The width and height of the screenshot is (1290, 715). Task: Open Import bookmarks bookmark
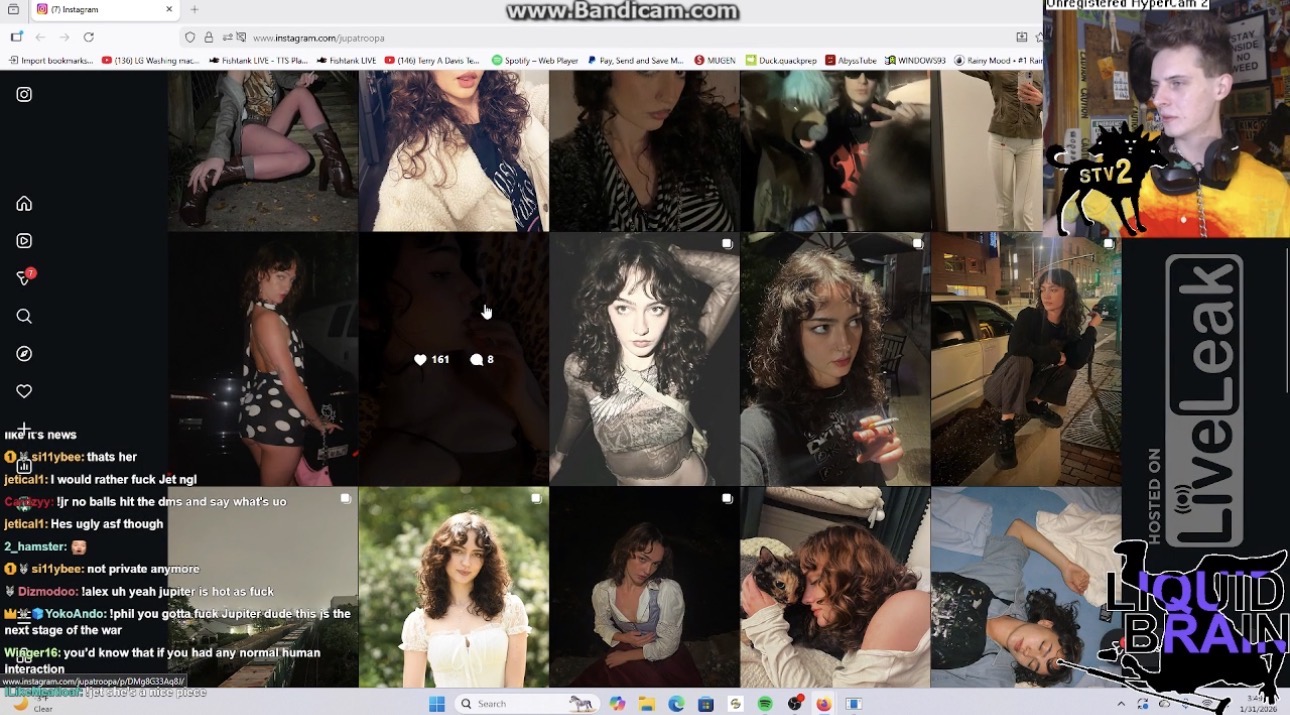[49, 61]
